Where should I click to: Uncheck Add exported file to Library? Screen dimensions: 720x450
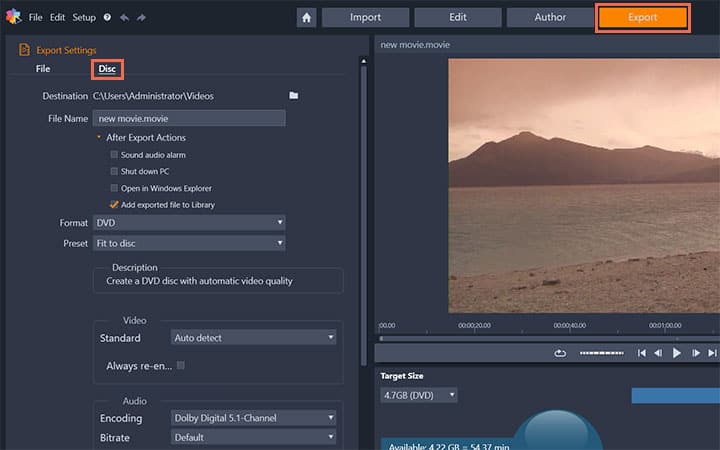tap(114, 204)
